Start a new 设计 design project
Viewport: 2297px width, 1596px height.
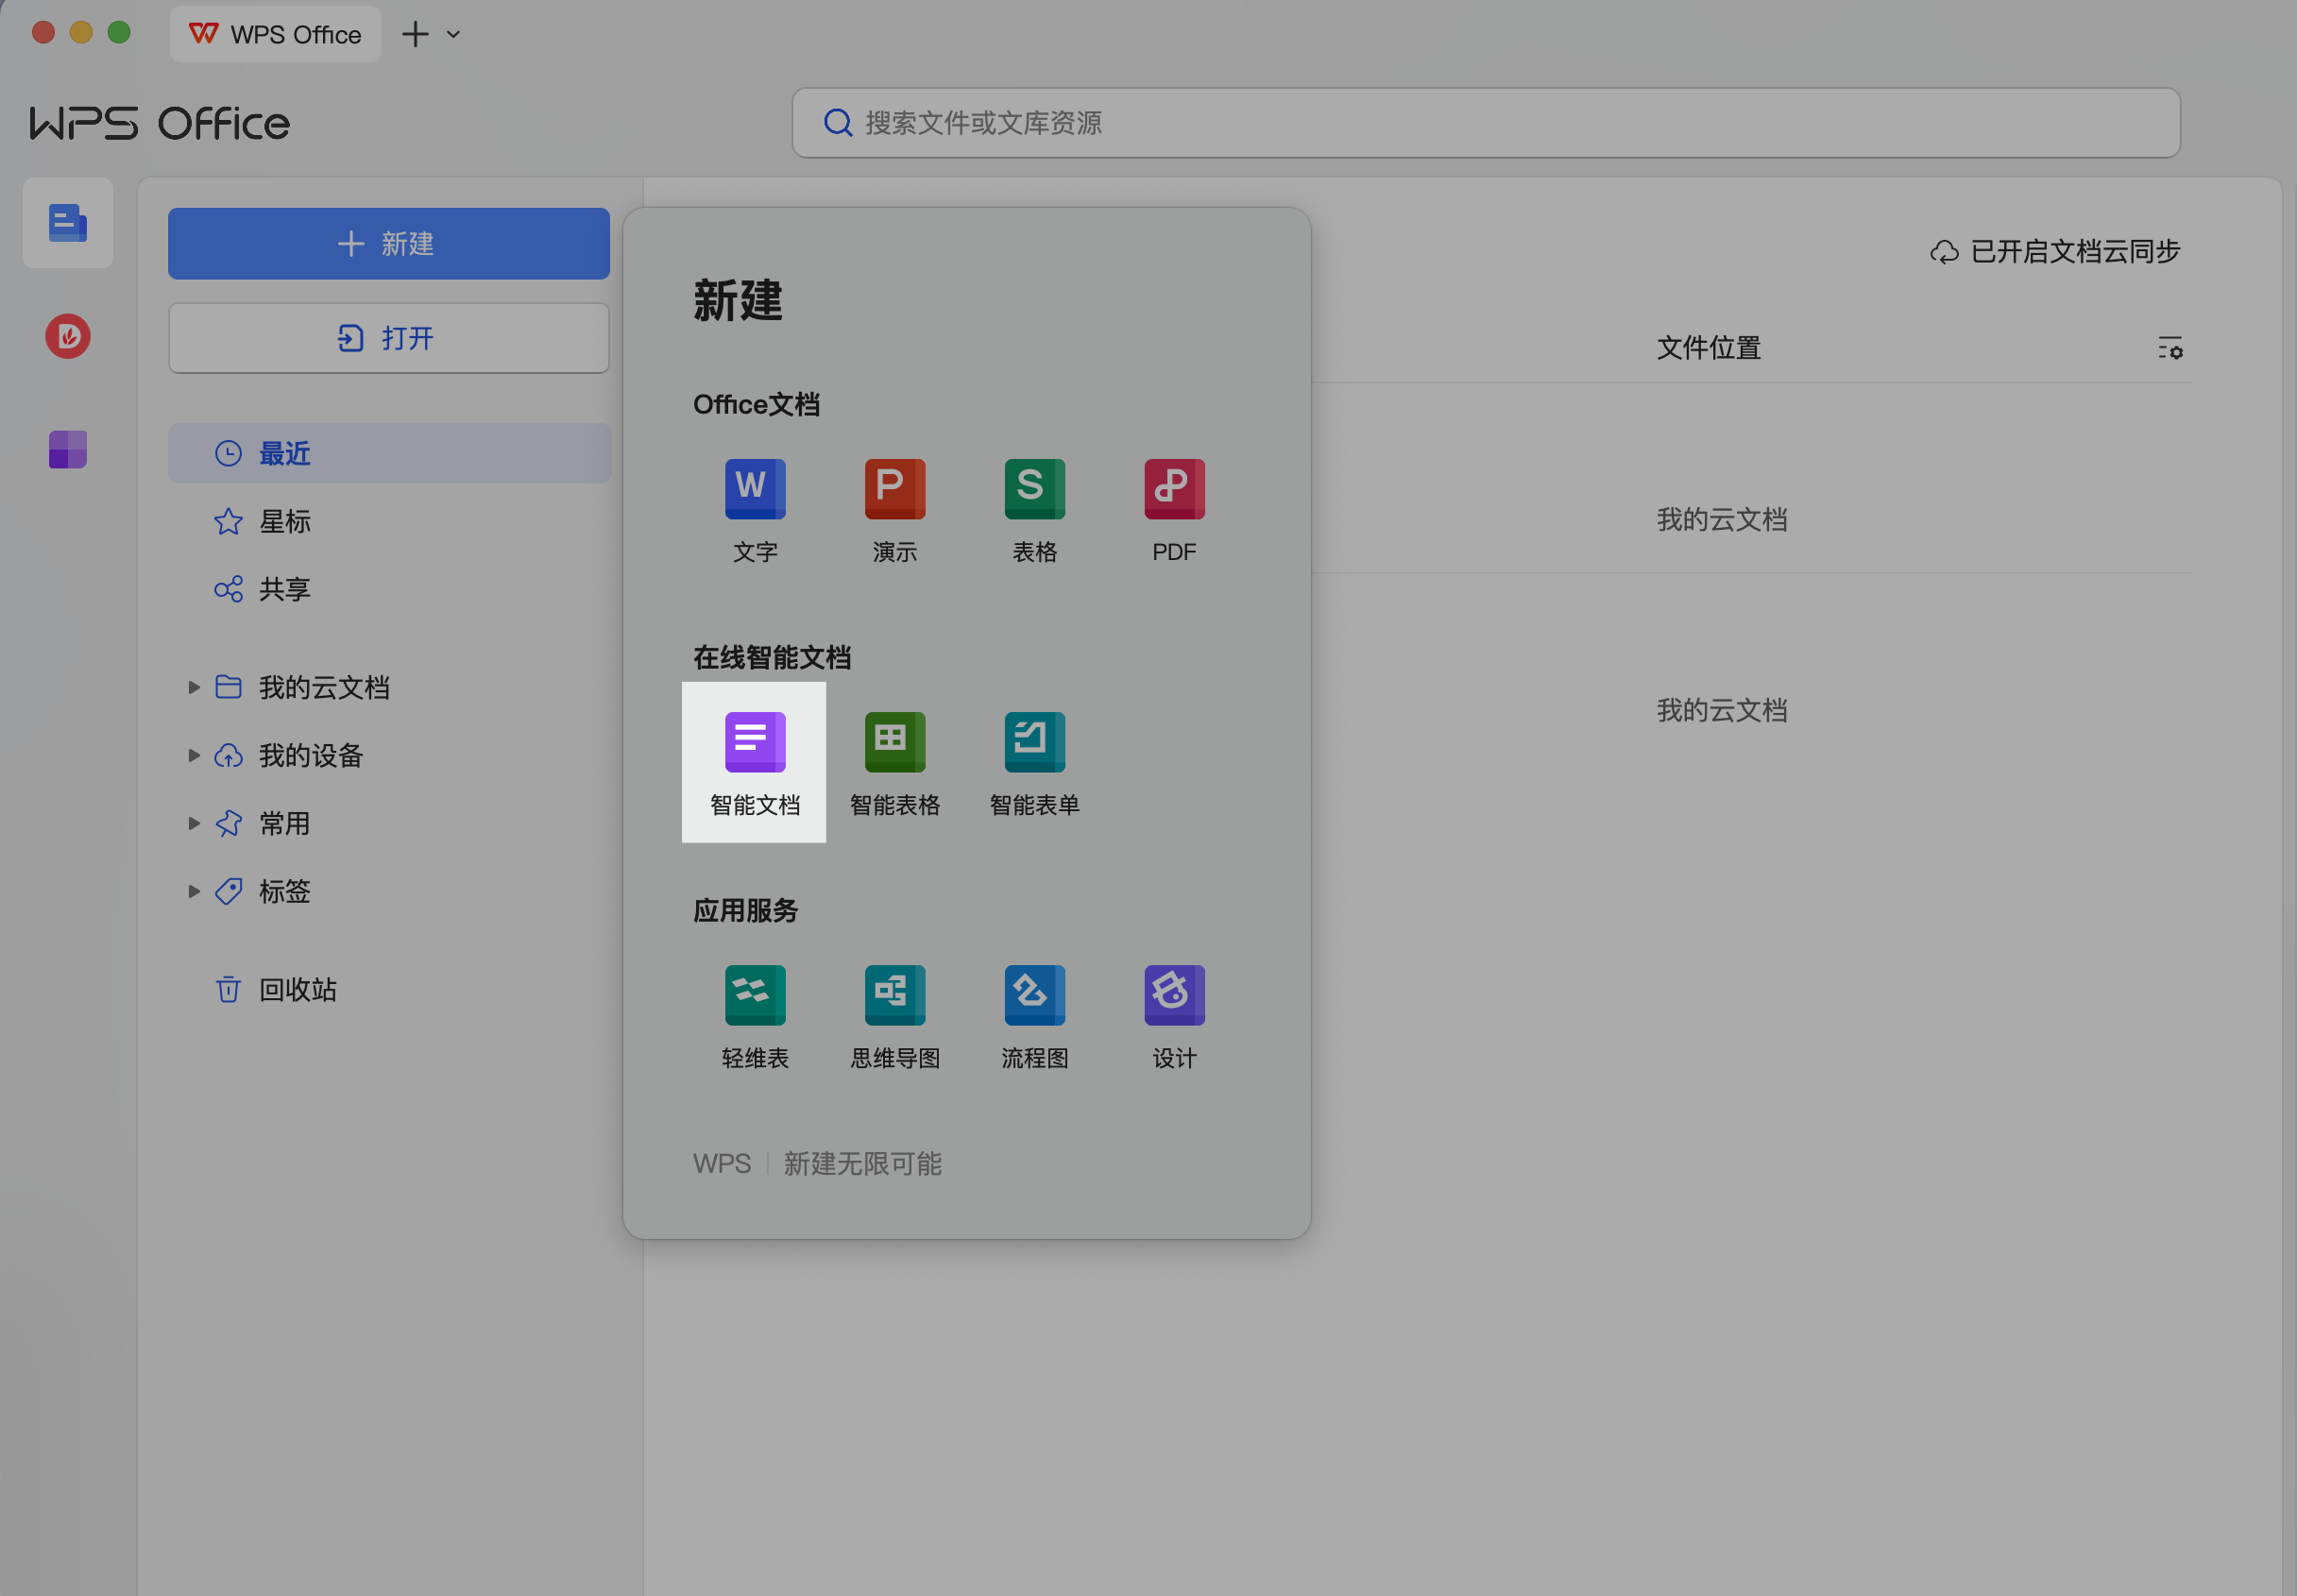[1174, 996]
